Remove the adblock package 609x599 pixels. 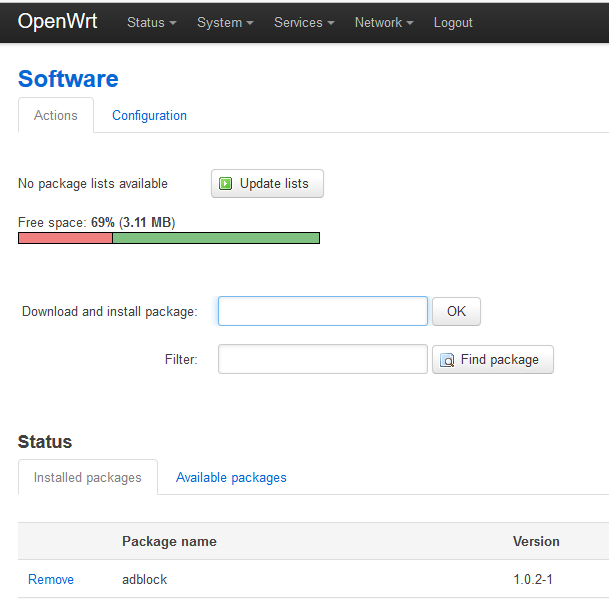(51, 579)
